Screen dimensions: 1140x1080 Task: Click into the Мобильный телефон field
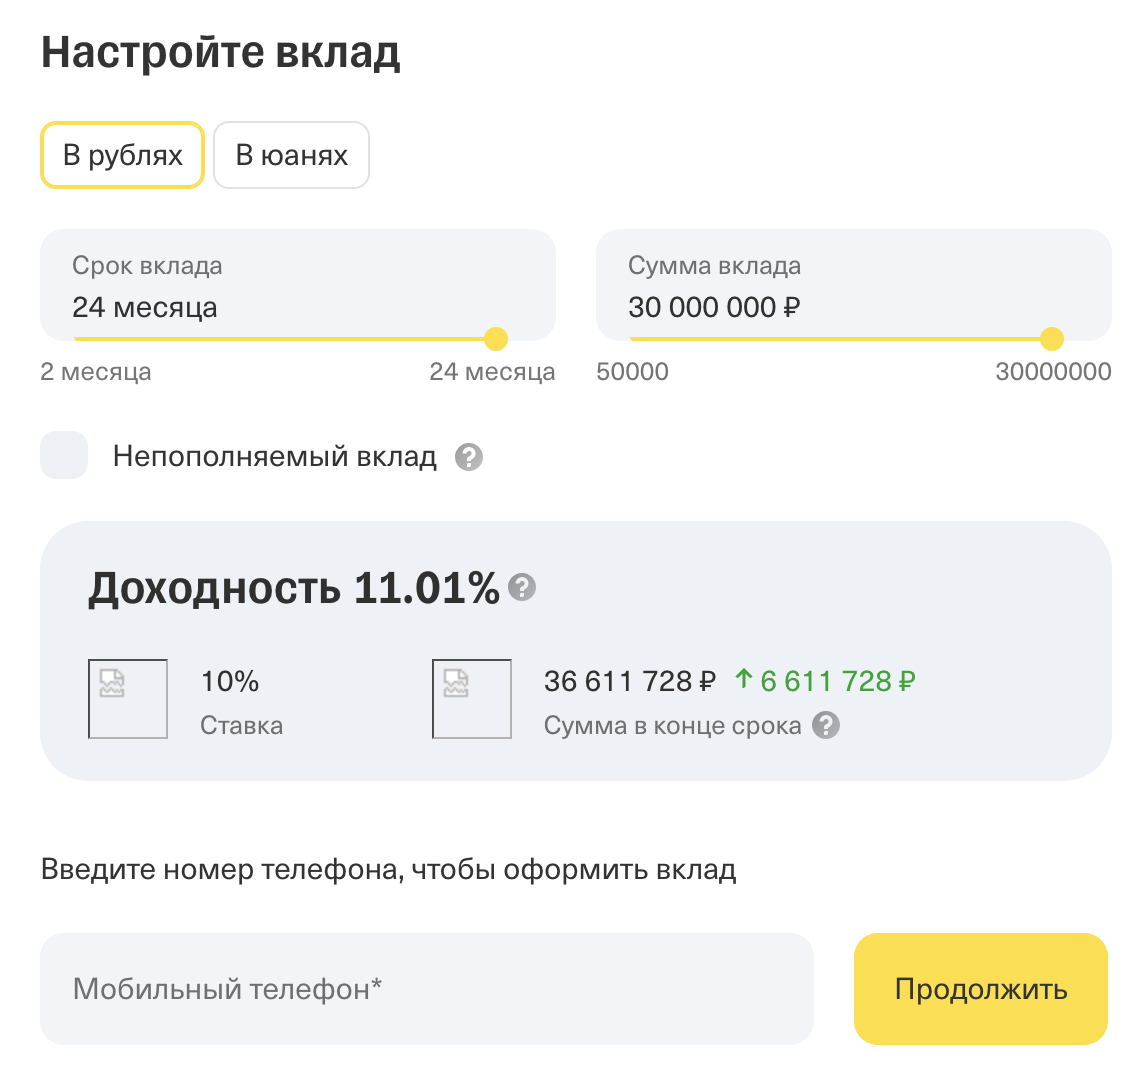(426, 989)
